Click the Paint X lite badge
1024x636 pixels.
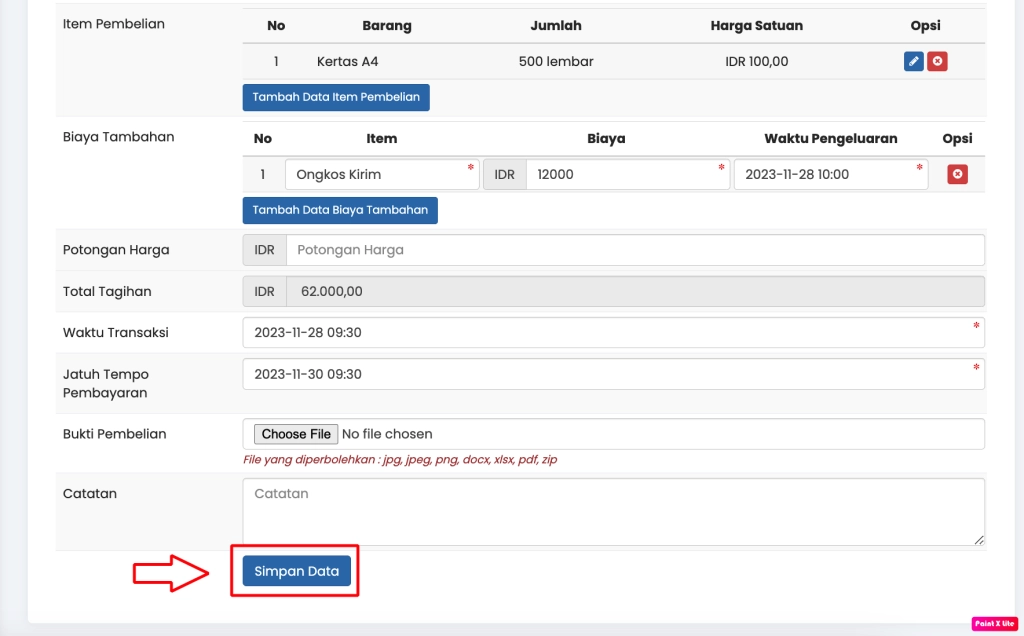point(994,623)
